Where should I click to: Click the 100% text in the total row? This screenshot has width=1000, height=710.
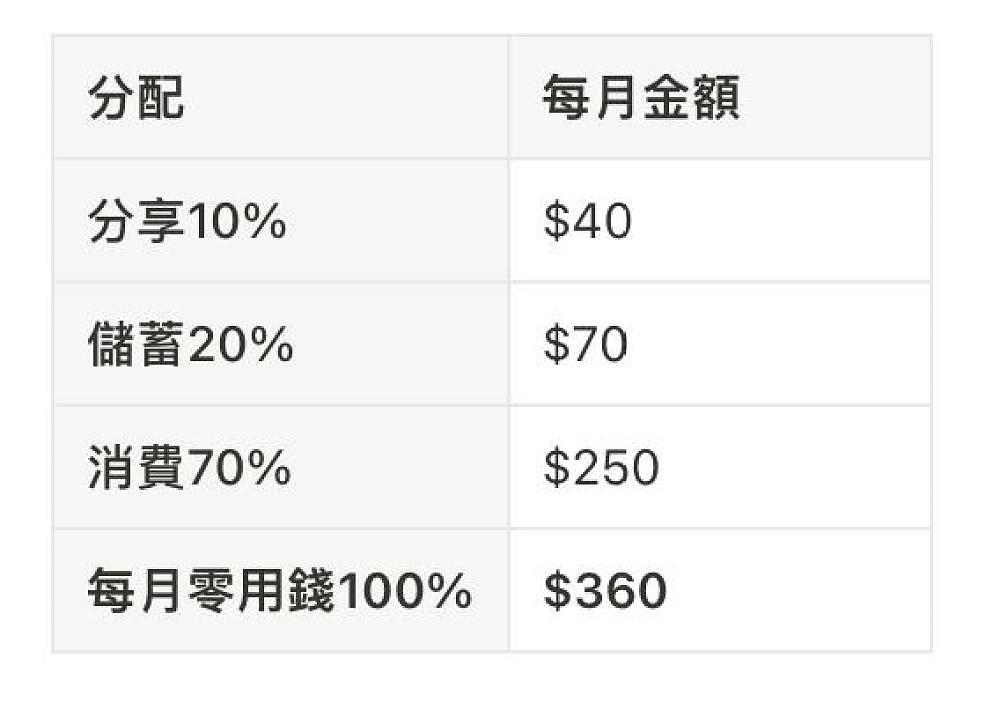coord(405,591)
